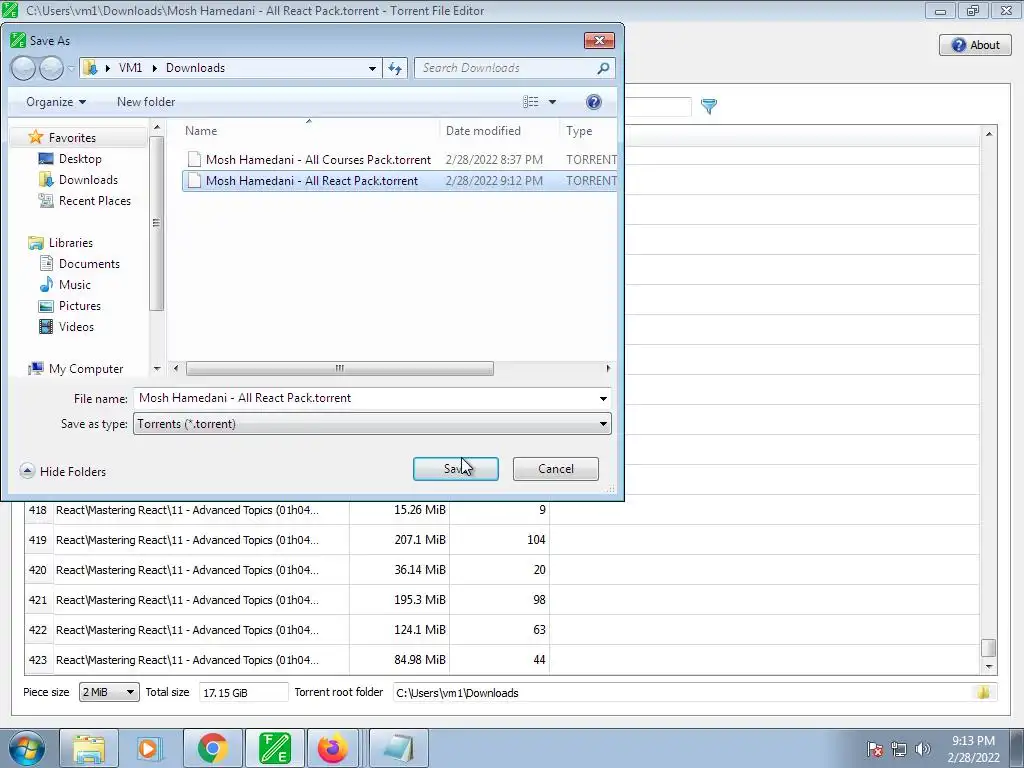The image size is (1024, 768).
Task: Expand the address bar path dropdown
Action: click(x=372, y=68)
